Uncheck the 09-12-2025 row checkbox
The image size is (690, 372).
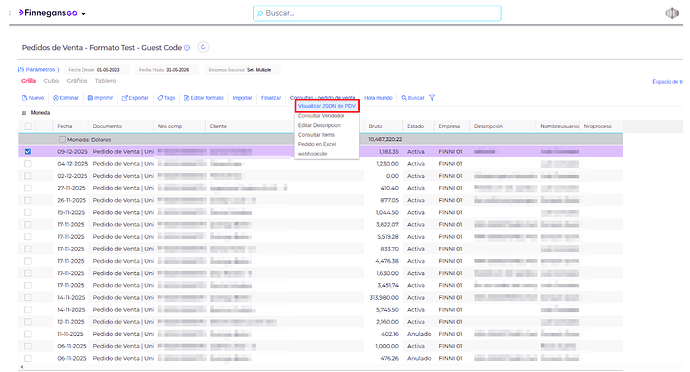coord(28,151)
